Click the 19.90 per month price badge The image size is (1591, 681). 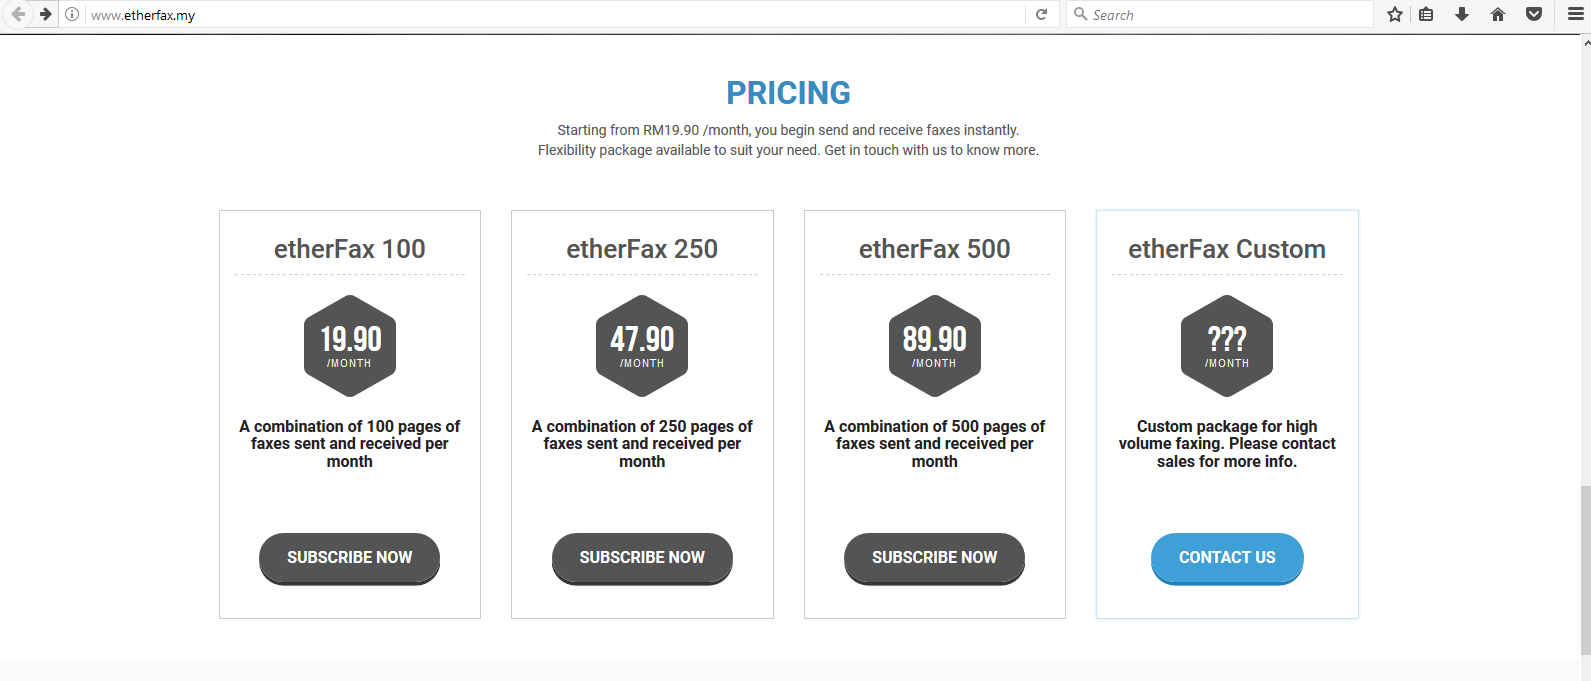point(350,345)
